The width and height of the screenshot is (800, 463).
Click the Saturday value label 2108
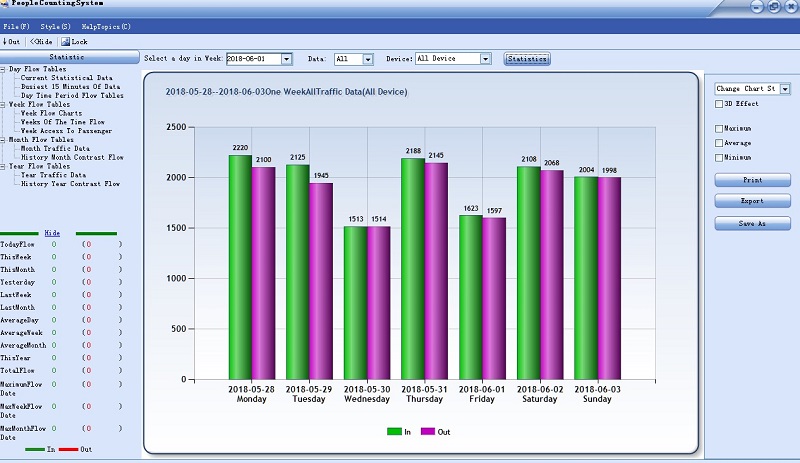529,159
